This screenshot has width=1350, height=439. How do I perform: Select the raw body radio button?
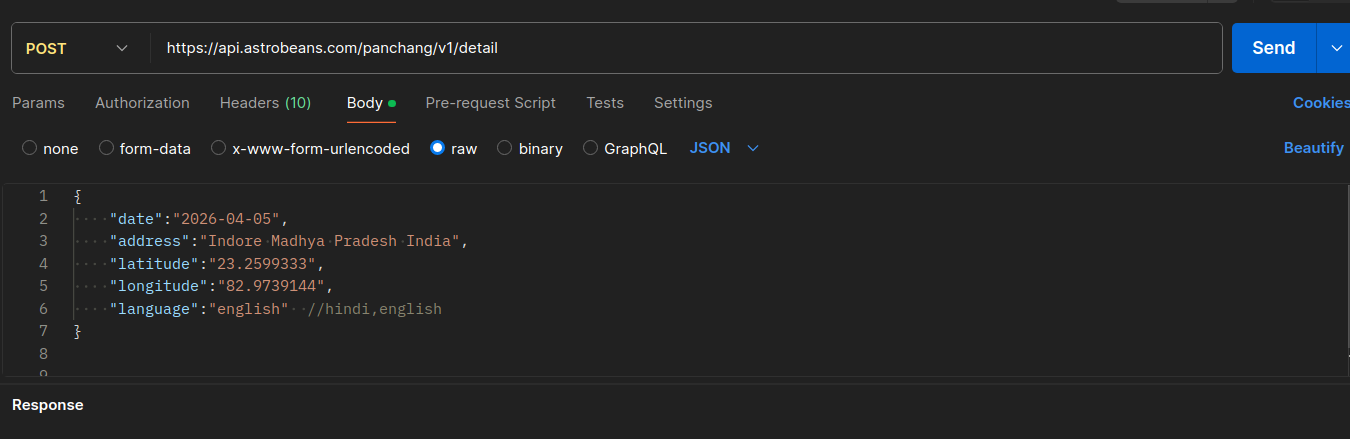[x=437, y=148]
